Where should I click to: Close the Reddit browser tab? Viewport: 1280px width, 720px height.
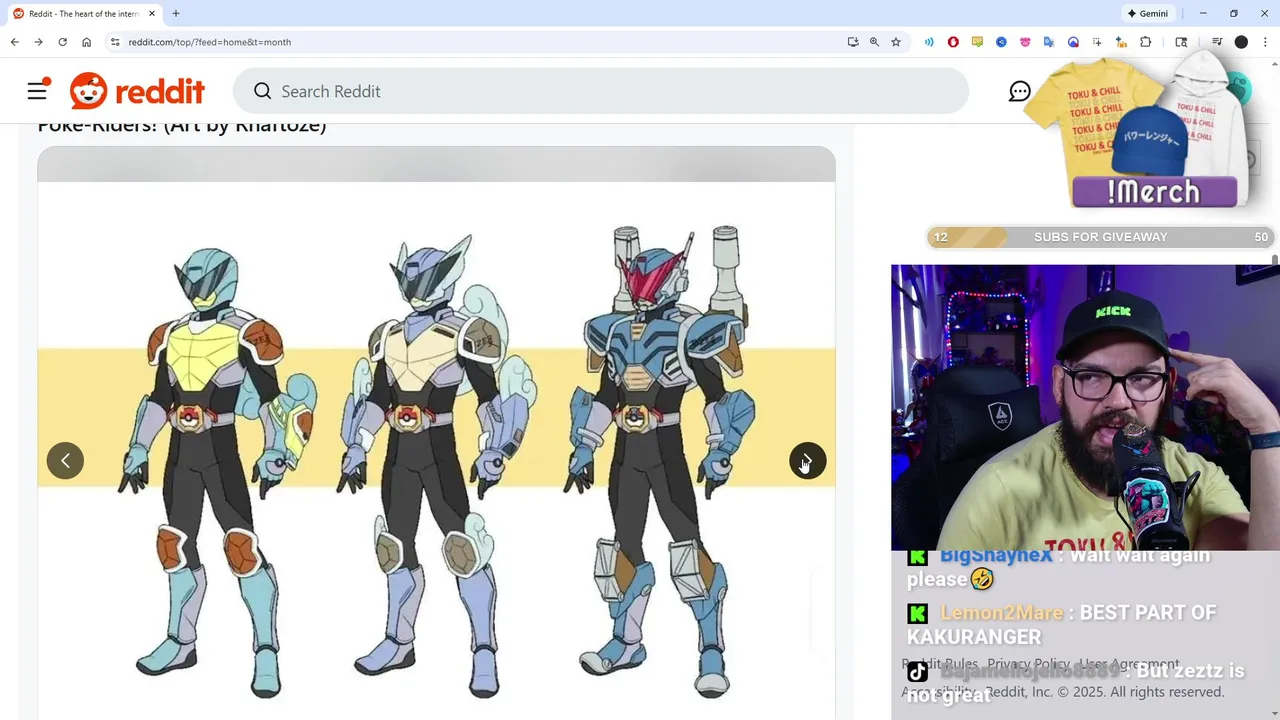(x=152, y=14)
